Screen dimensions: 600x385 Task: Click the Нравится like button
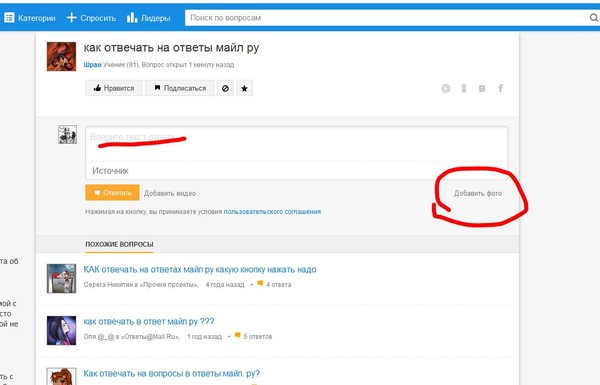tap(114, 88)
